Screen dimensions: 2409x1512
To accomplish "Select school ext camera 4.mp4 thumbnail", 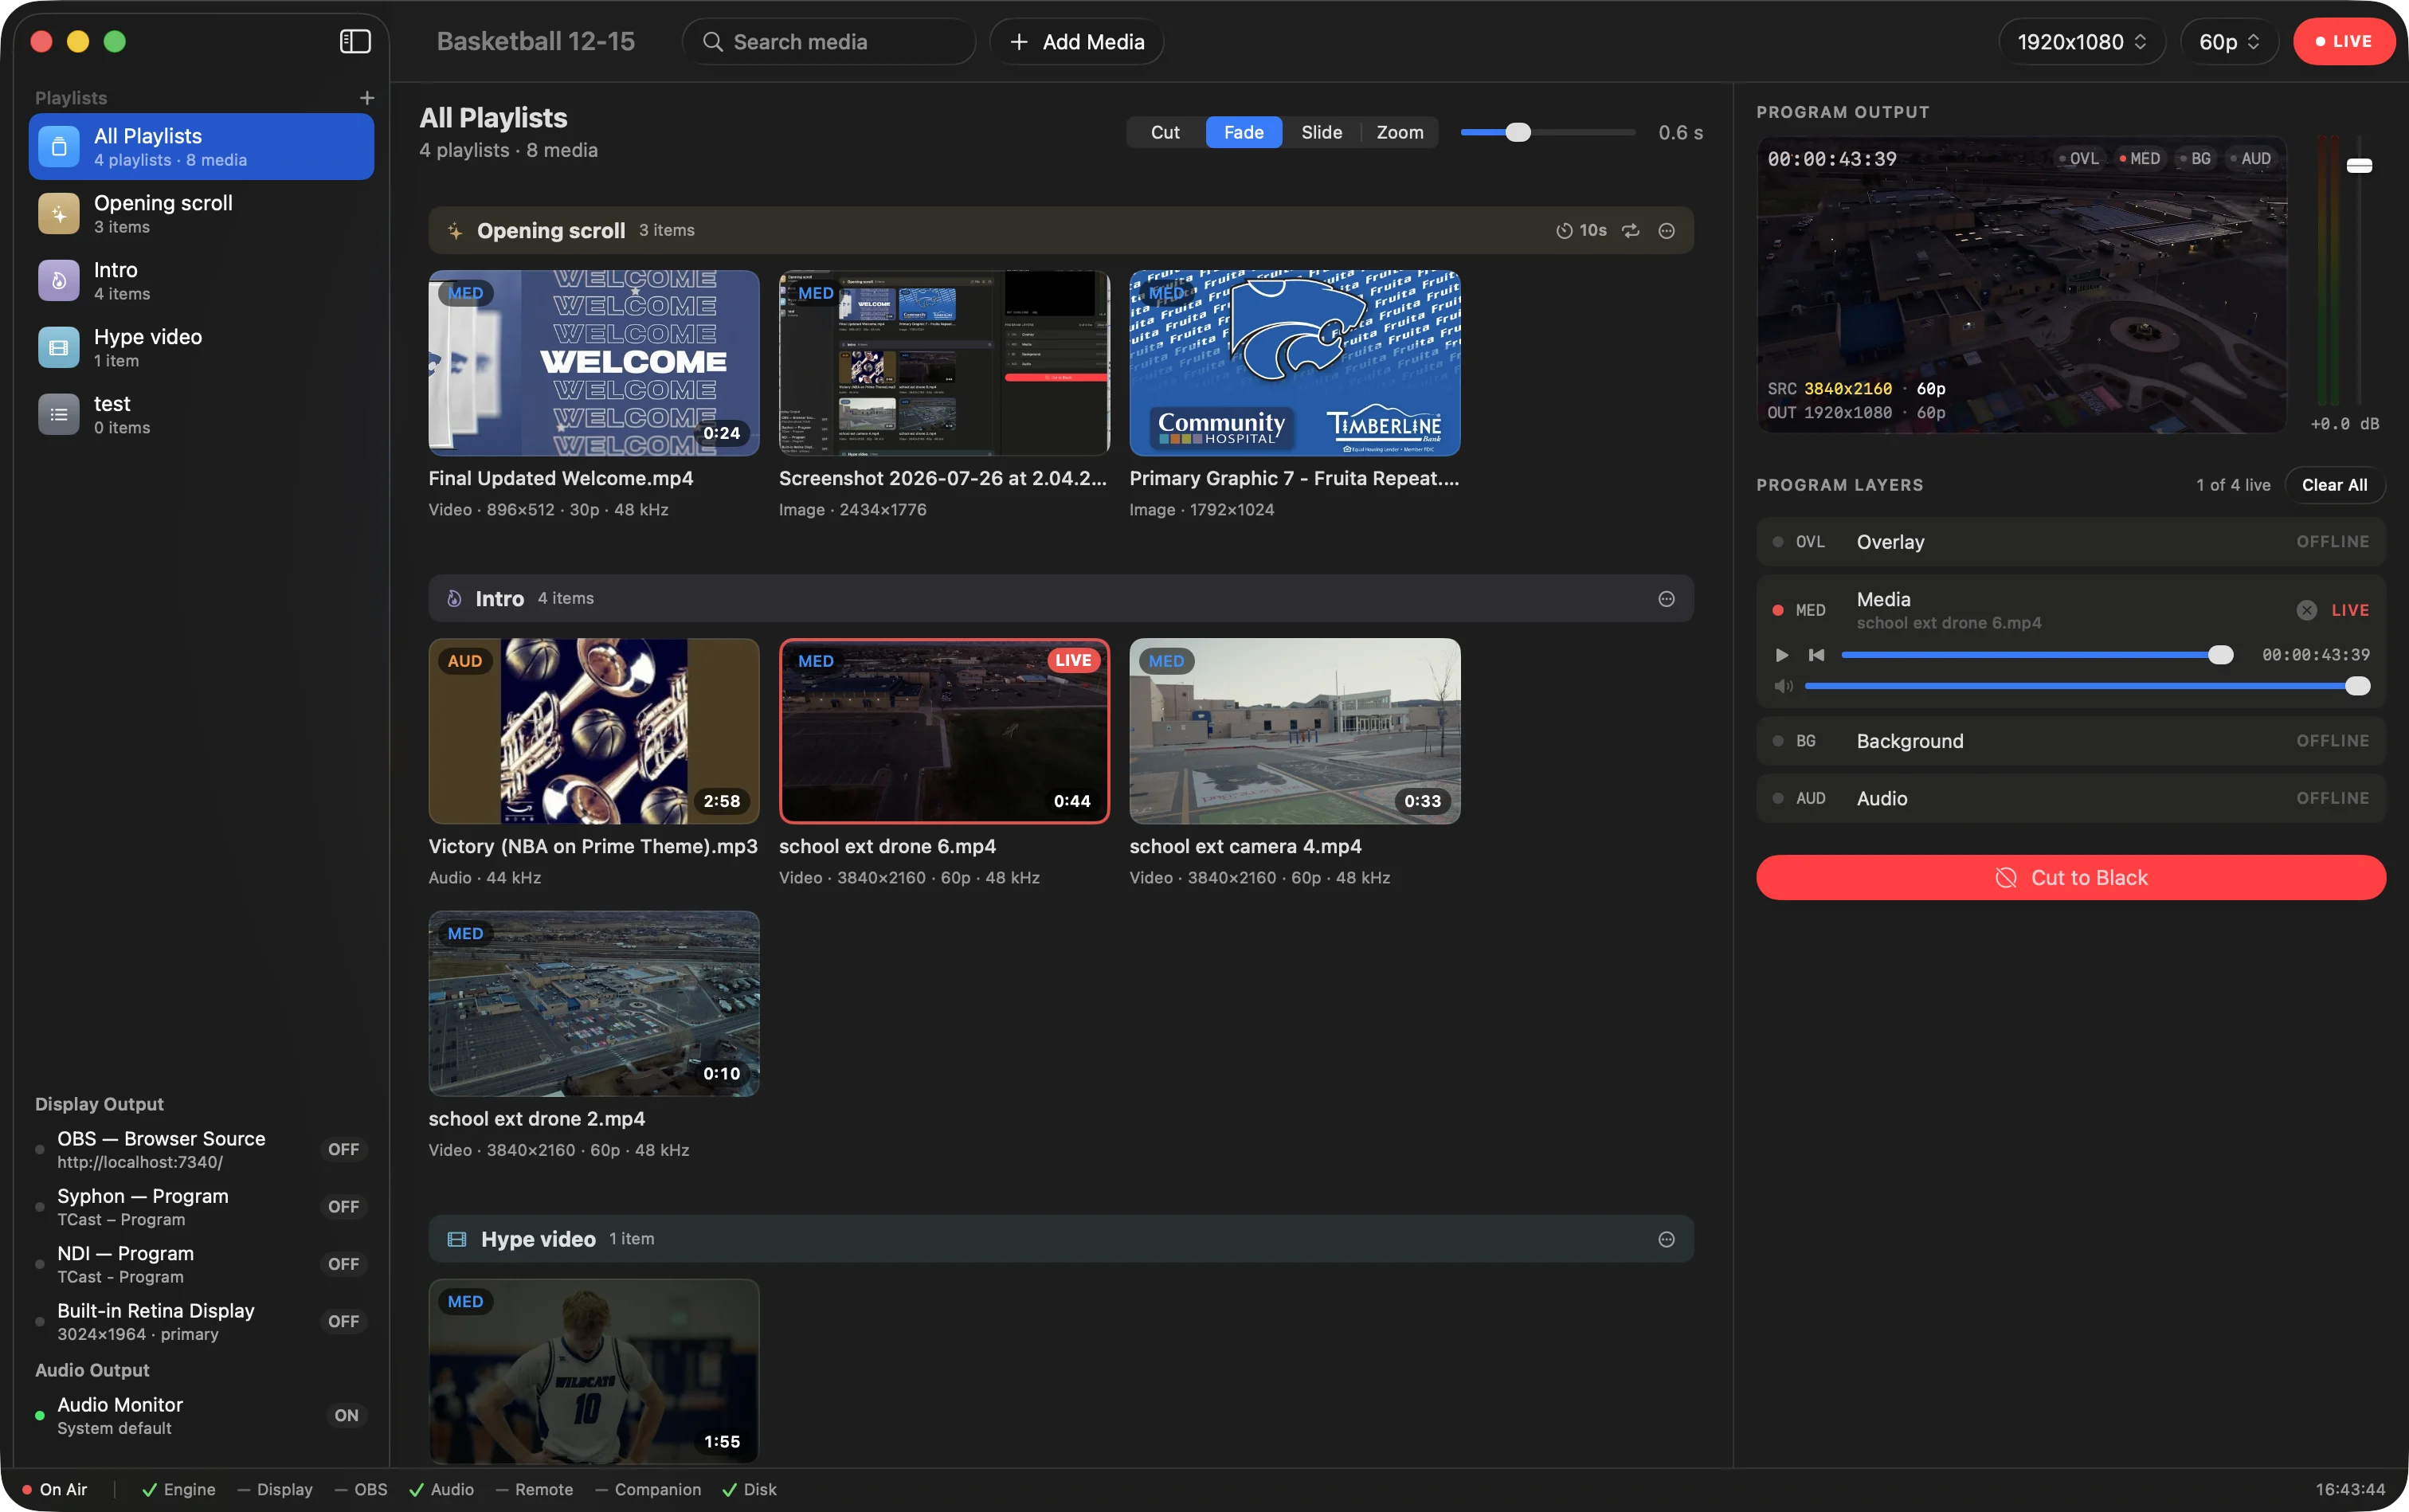I will pos(1294,731).
